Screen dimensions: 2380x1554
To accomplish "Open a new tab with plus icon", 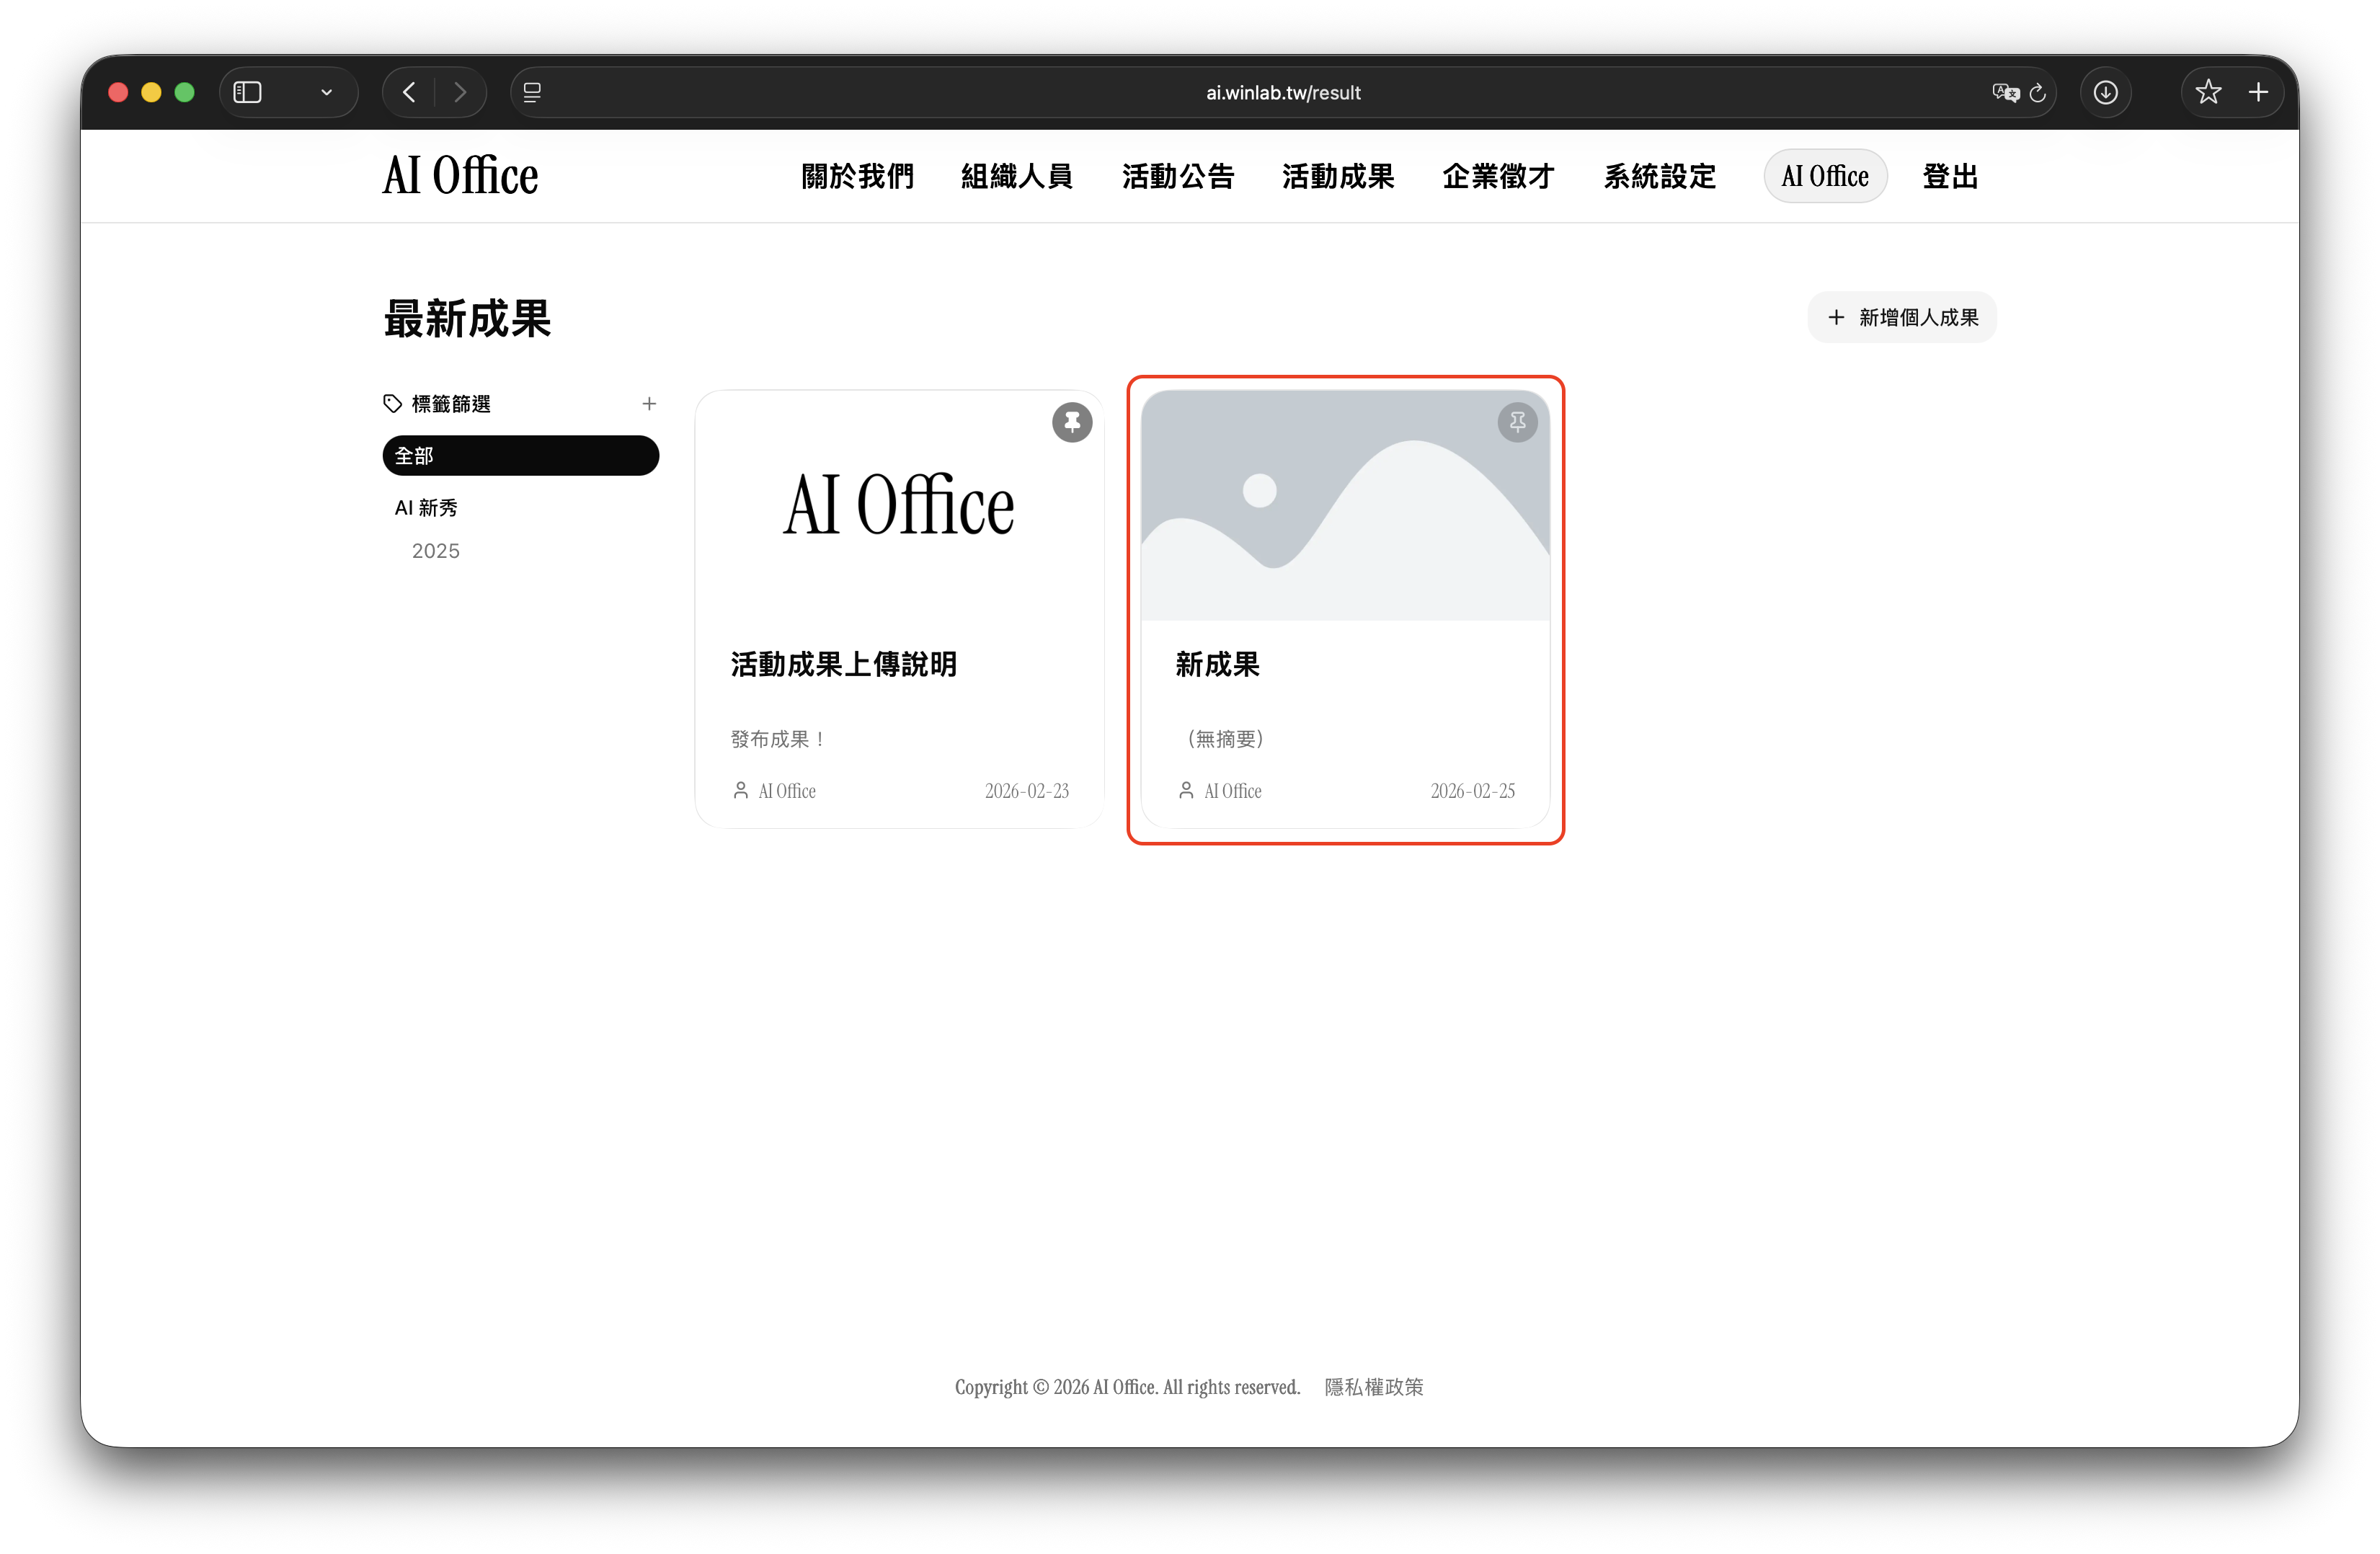I will click(x=2258, y=93).
